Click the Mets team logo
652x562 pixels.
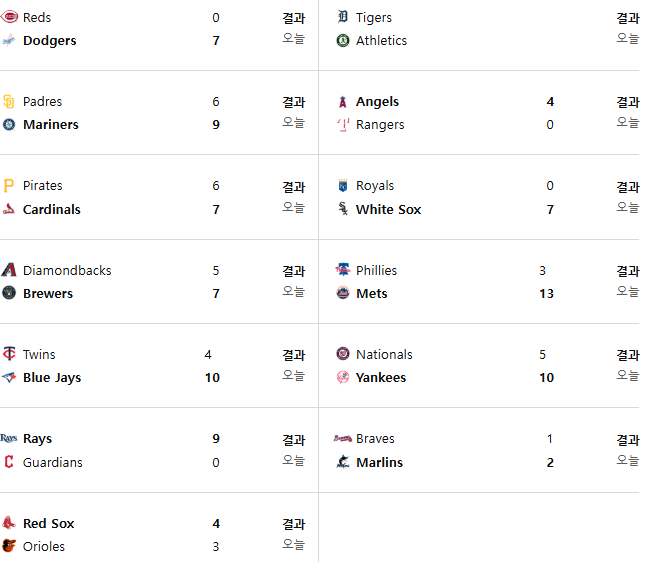[343, 293]
